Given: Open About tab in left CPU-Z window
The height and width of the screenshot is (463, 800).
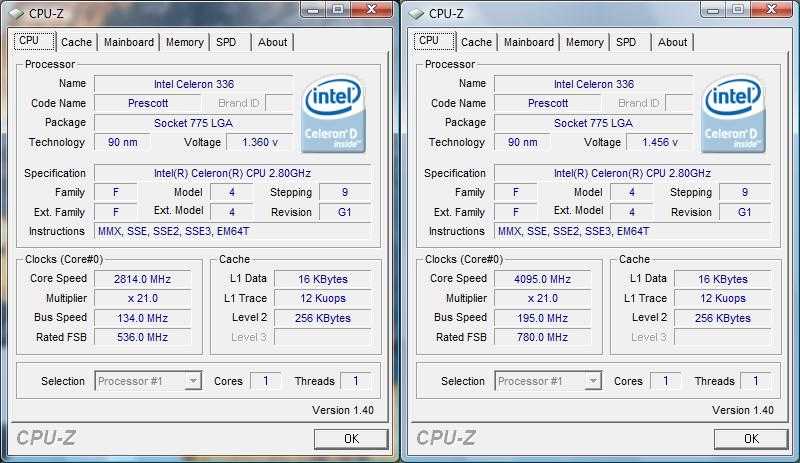Looking at the screenshot, I should click(272, 42).
